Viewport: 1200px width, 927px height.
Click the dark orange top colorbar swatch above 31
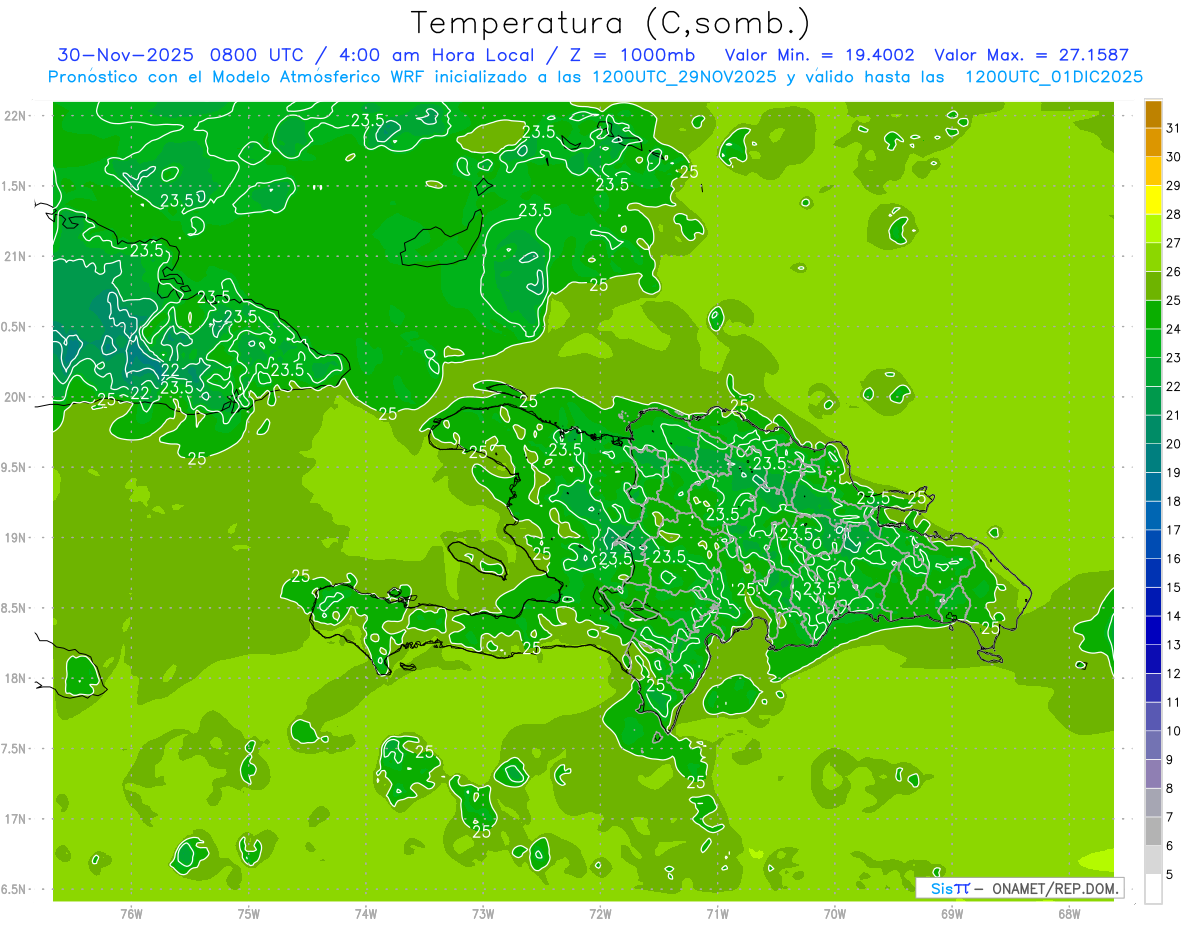(x=1153, y=114)
